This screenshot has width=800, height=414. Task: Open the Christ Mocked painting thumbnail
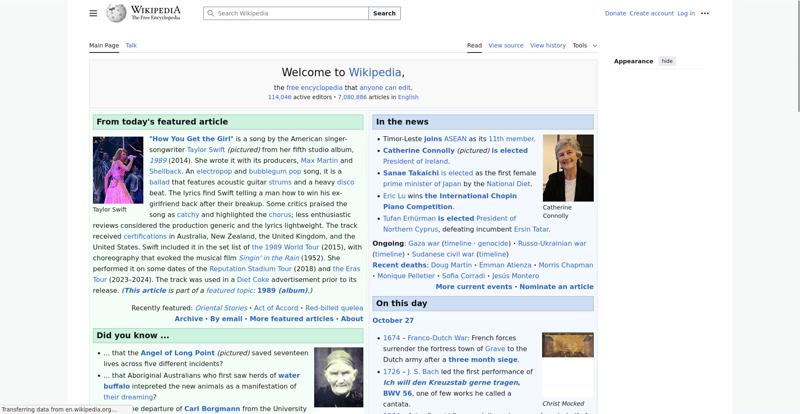pos(567,345)
